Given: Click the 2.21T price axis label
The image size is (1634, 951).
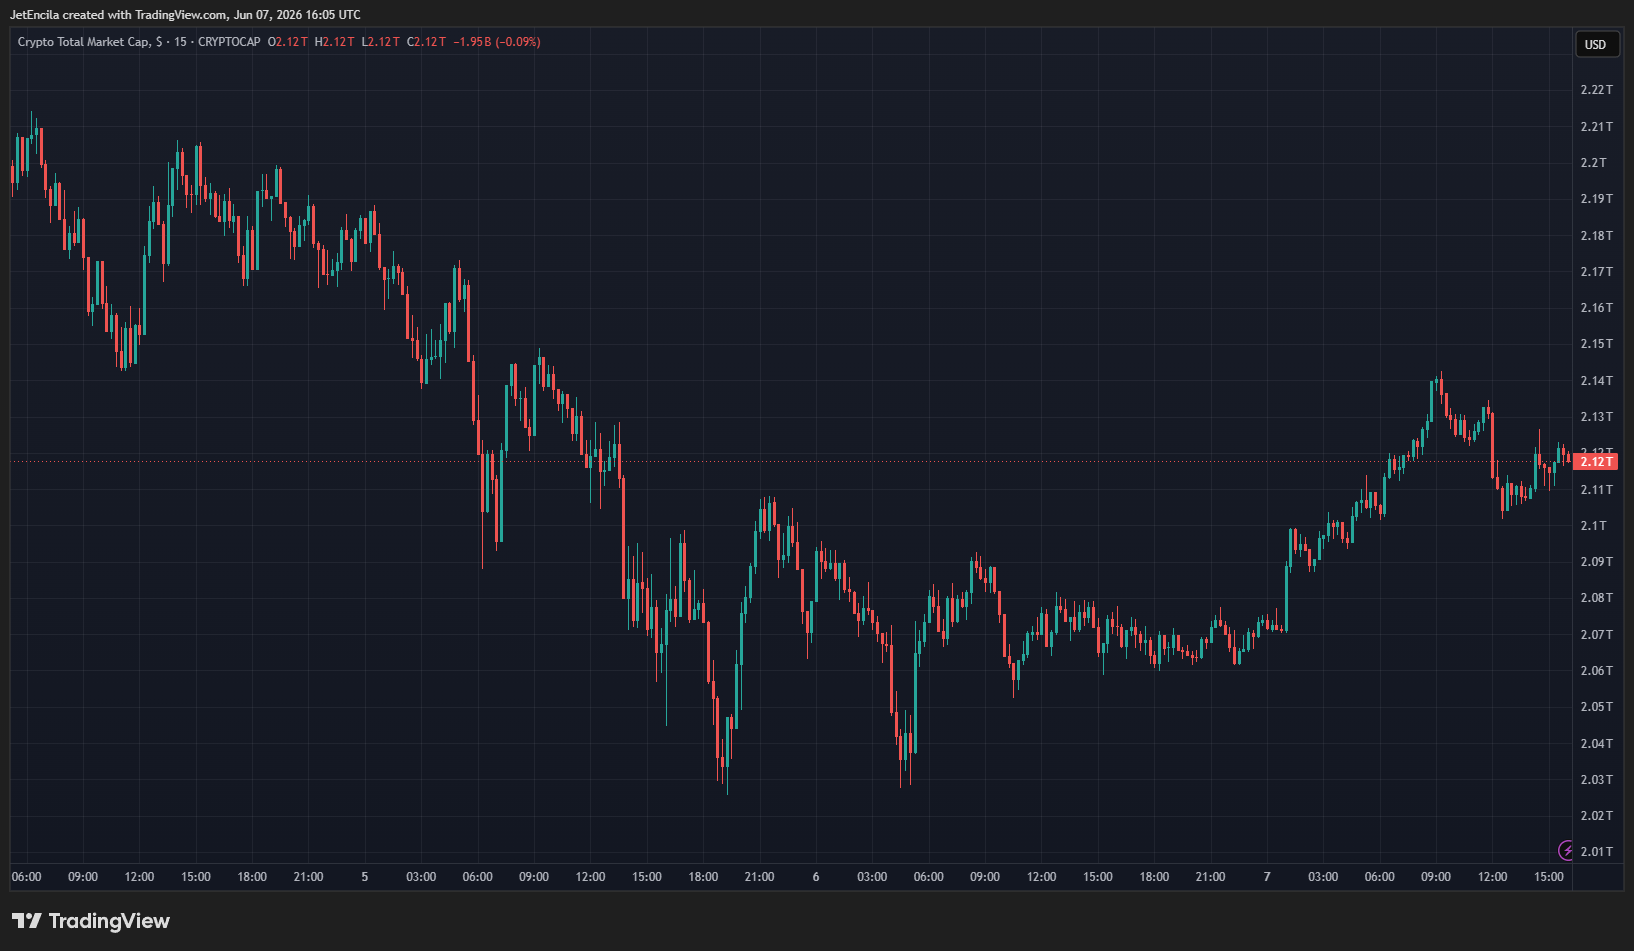Looking at the screenshot, I should (x=1596, y=127).
